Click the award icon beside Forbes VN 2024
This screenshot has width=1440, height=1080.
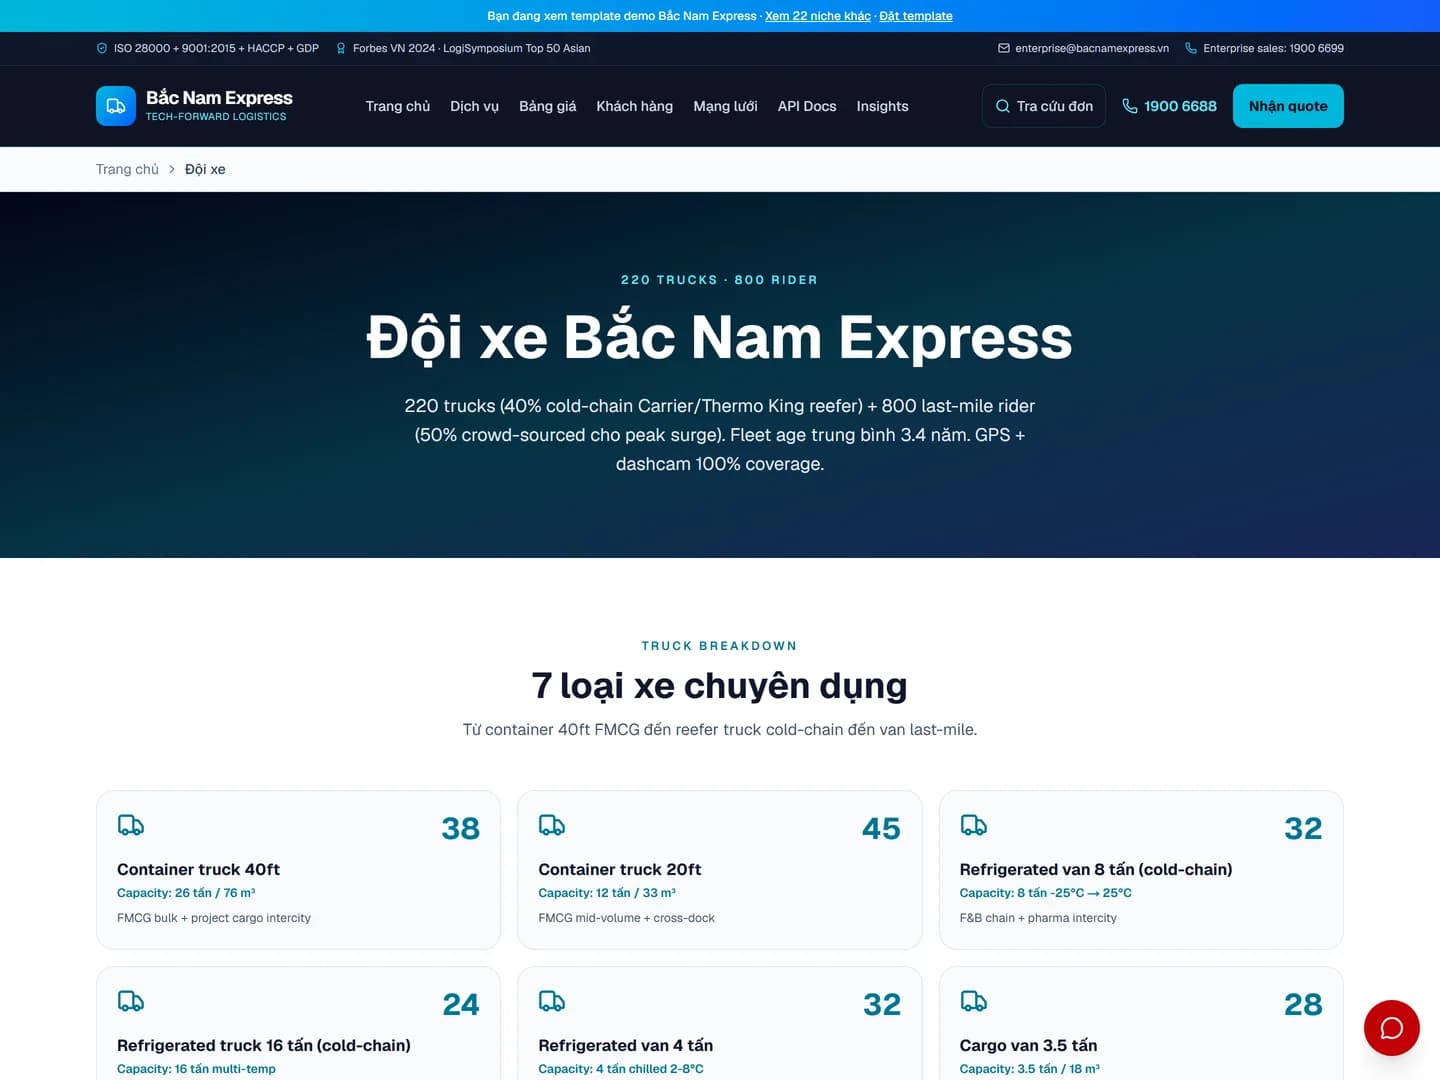pos(341,48)
